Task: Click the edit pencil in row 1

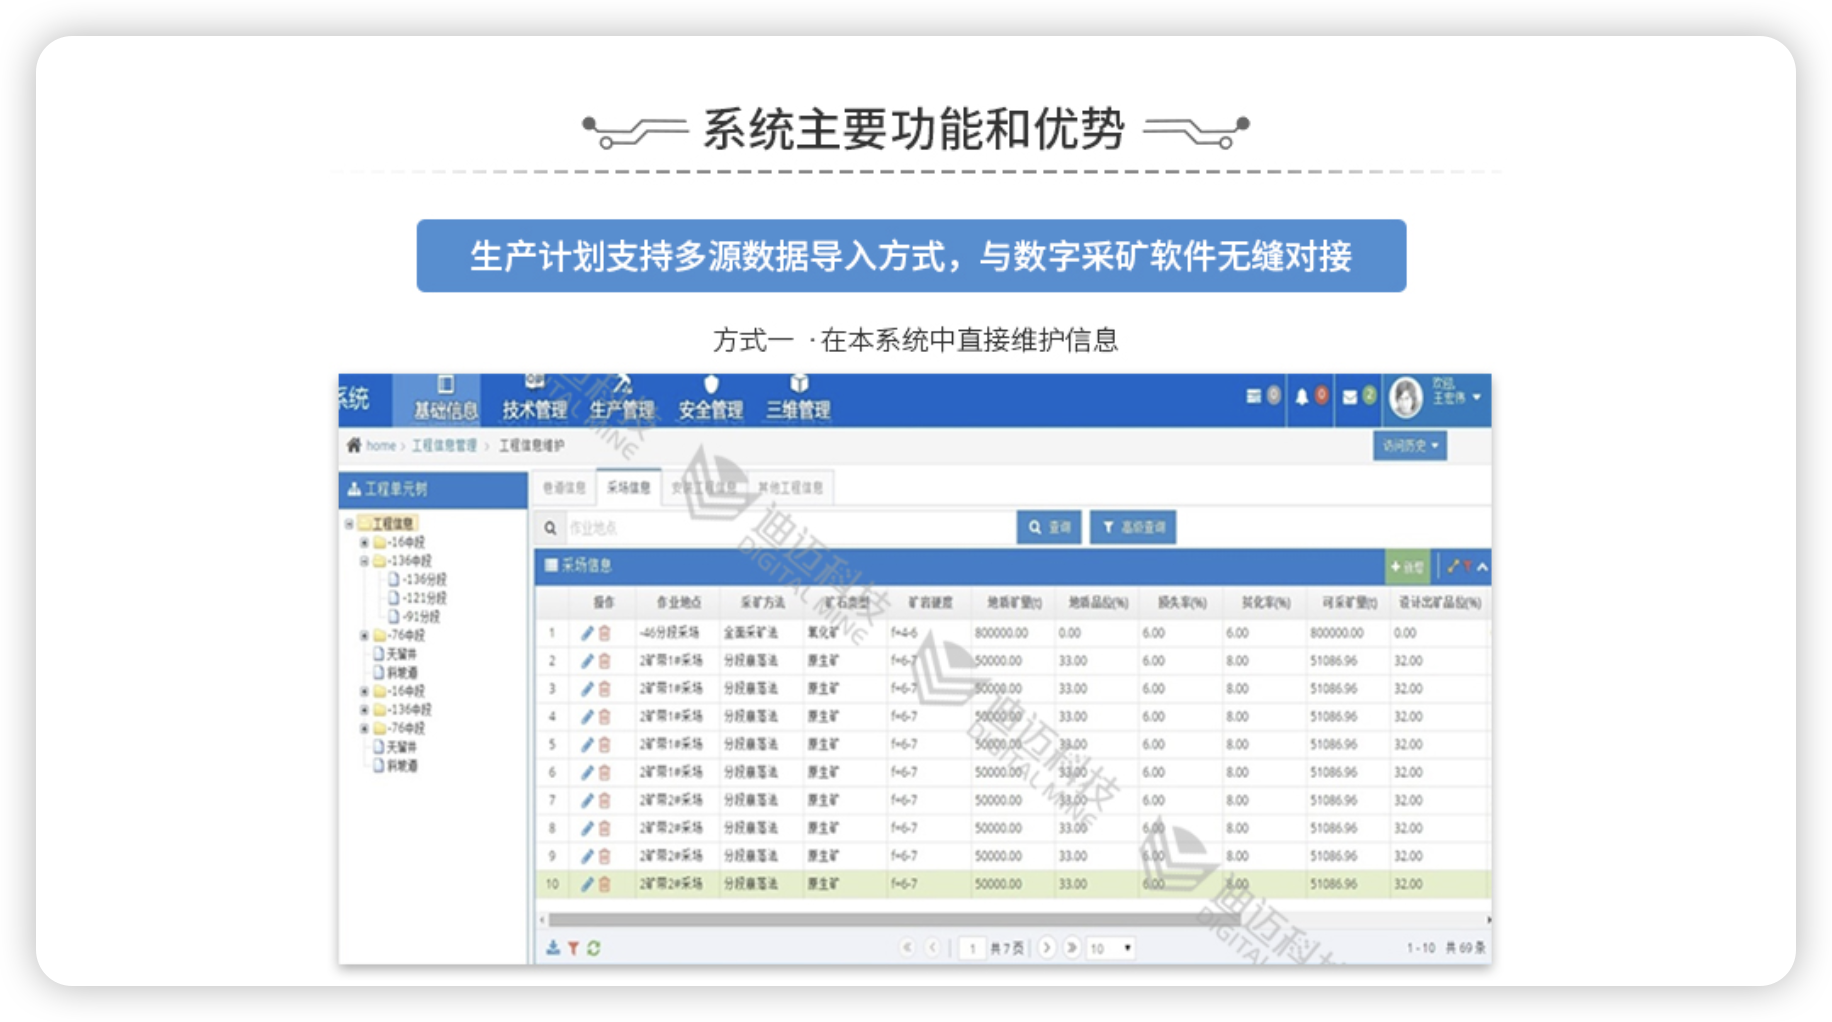Action: click(x=587, y=633)
